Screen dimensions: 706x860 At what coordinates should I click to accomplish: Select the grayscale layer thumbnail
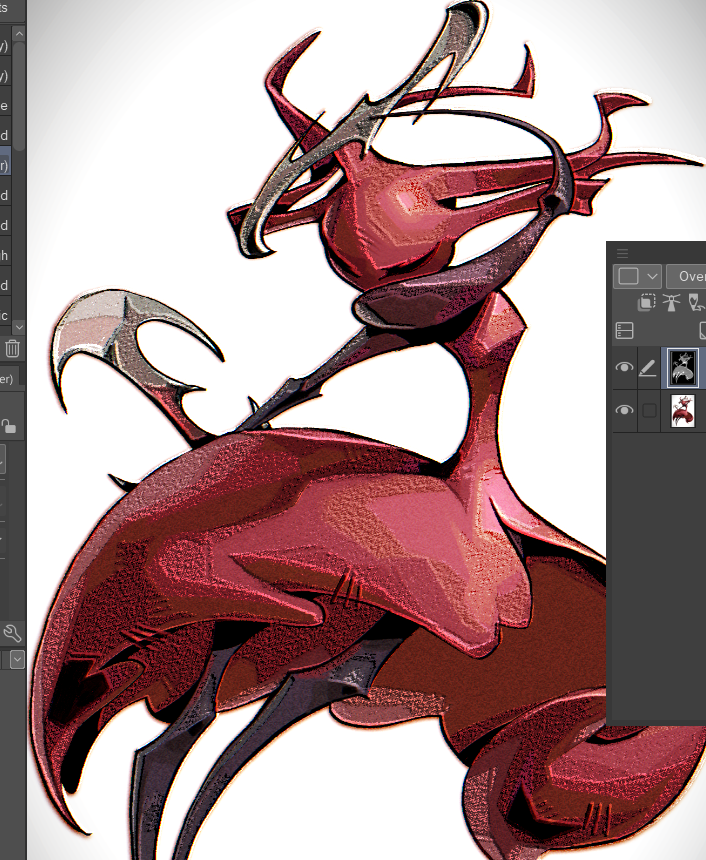pos(683,367)
